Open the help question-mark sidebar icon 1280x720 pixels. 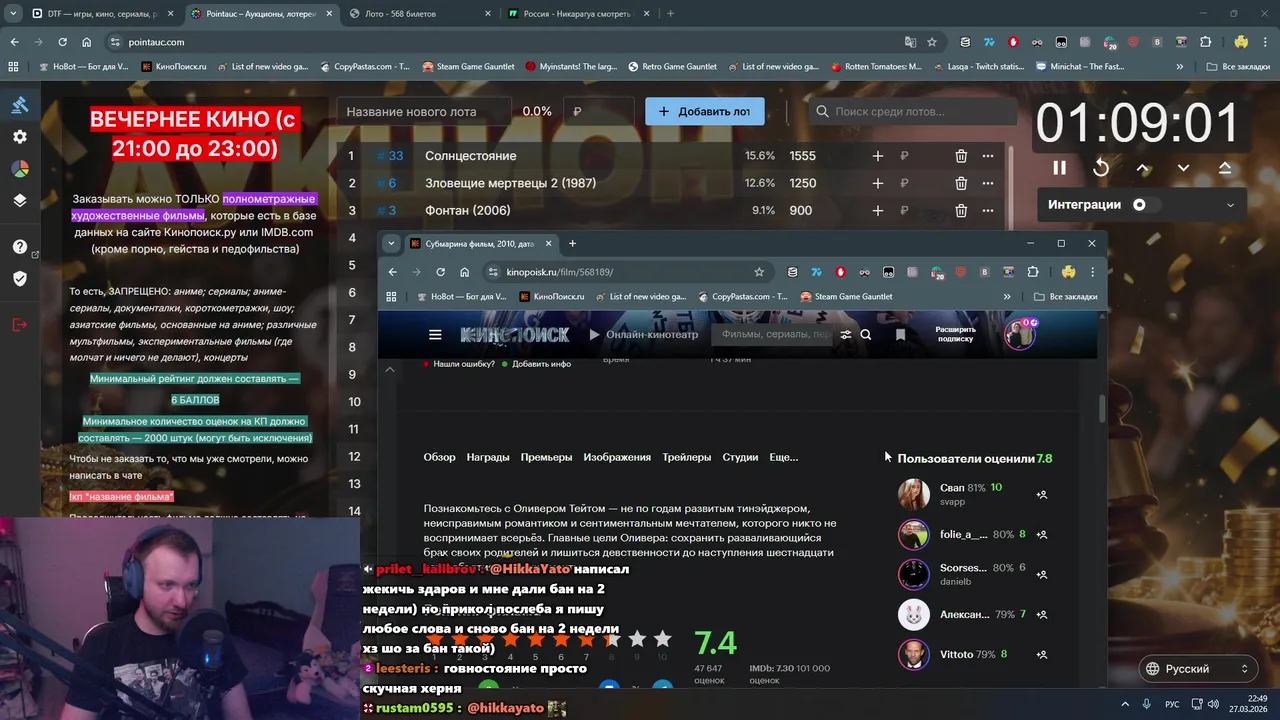20,247
